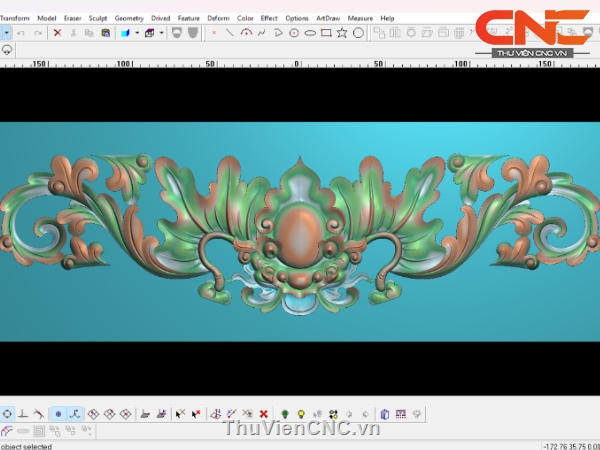This screenshot has width=600, height=450.
Task: Open the blue cube view dropdown arrow
Action: click(137, 32)
